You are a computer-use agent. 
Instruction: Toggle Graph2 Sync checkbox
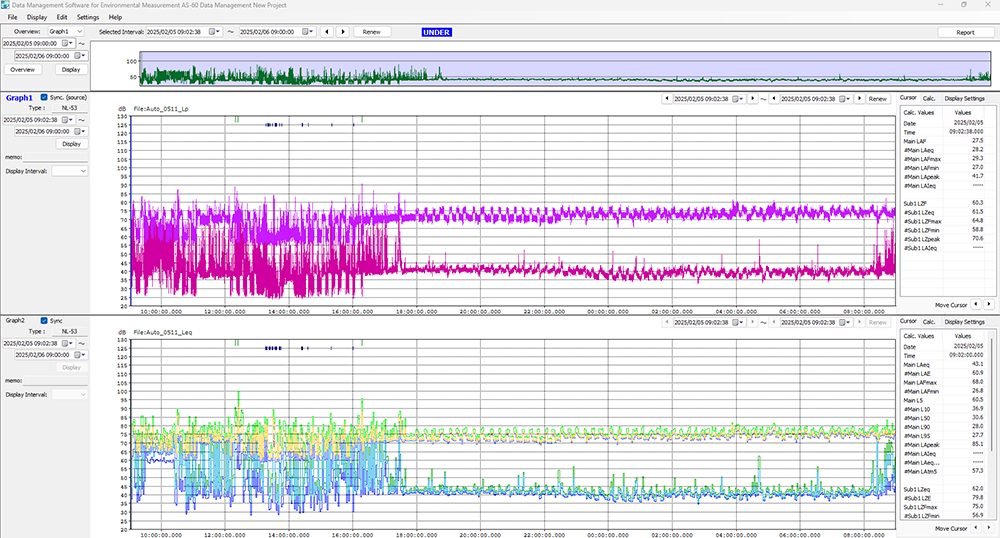(x=44, y=321)
